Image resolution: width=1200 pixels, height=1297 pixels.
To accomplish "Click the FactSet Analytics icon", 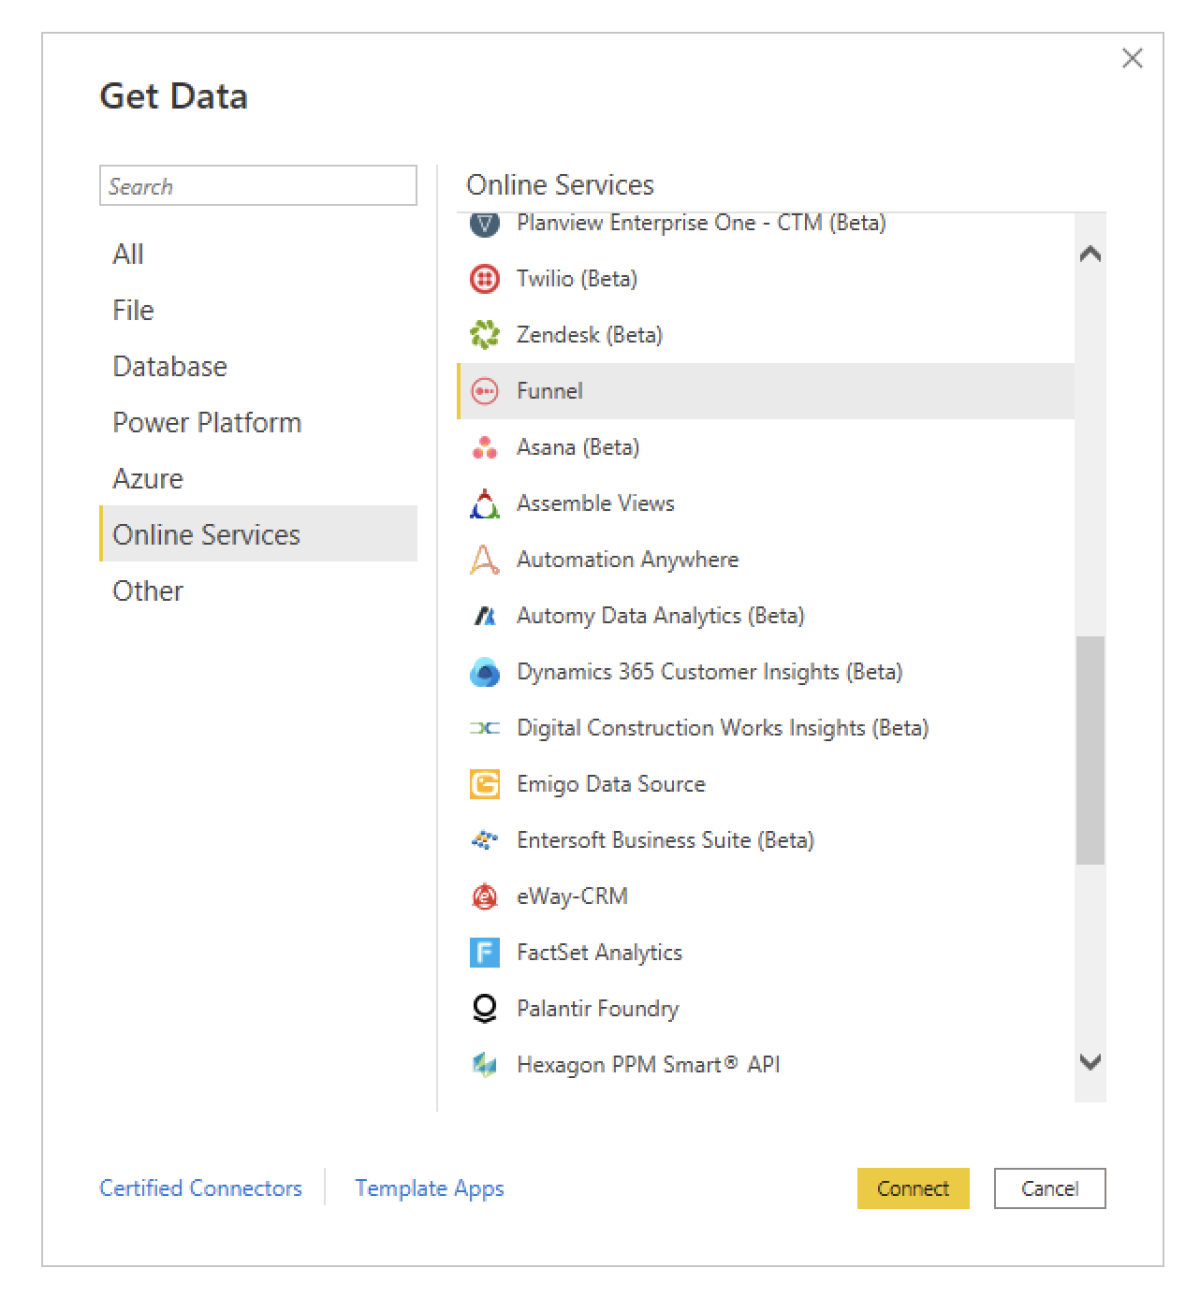I will [484, 952].
